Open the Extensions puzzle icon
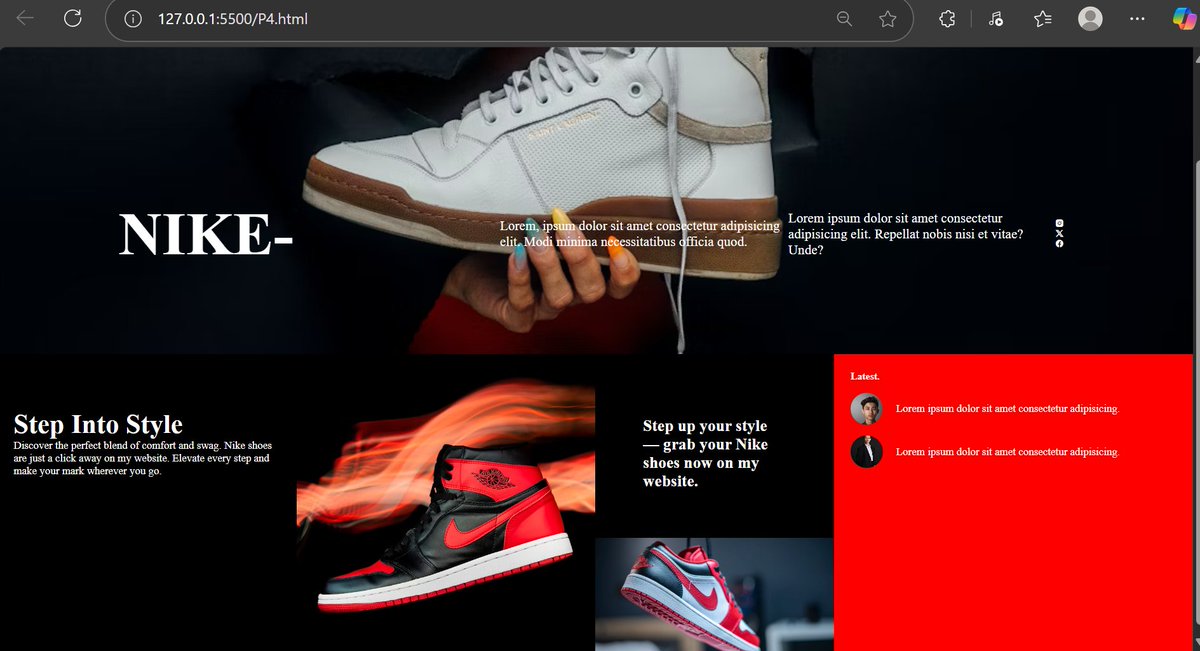Viewport: 1200px width, 651px height. click(x=947, y=19)
